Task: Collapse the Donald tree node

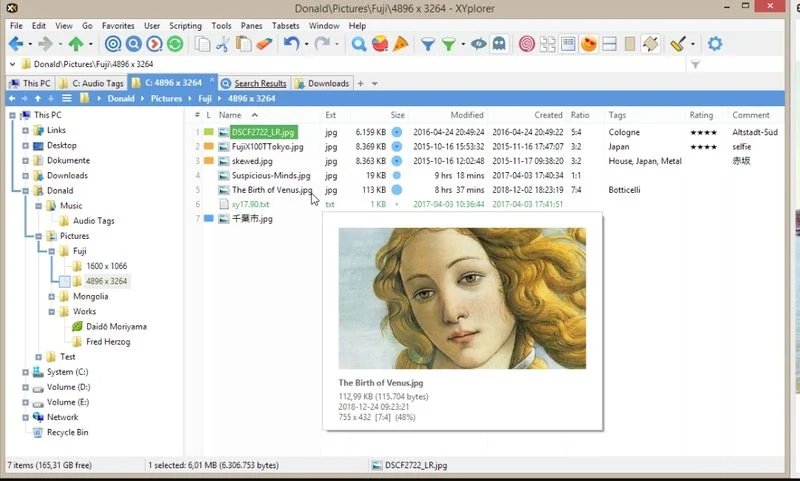Action: tap(26, 191)
